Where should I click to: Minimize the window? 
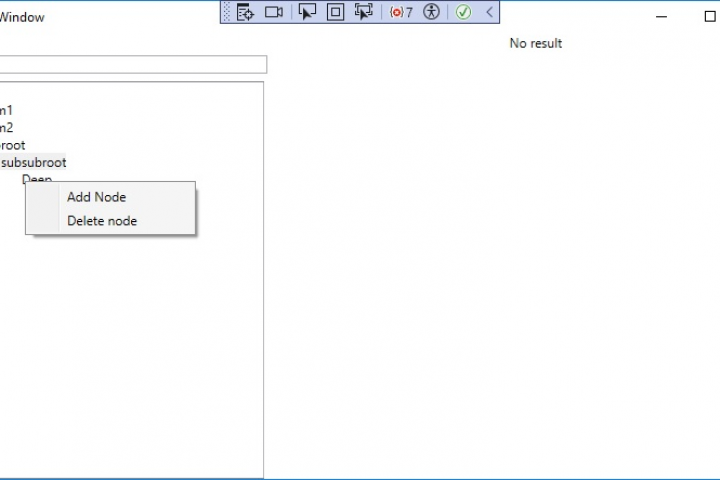(x=661, y=17)
